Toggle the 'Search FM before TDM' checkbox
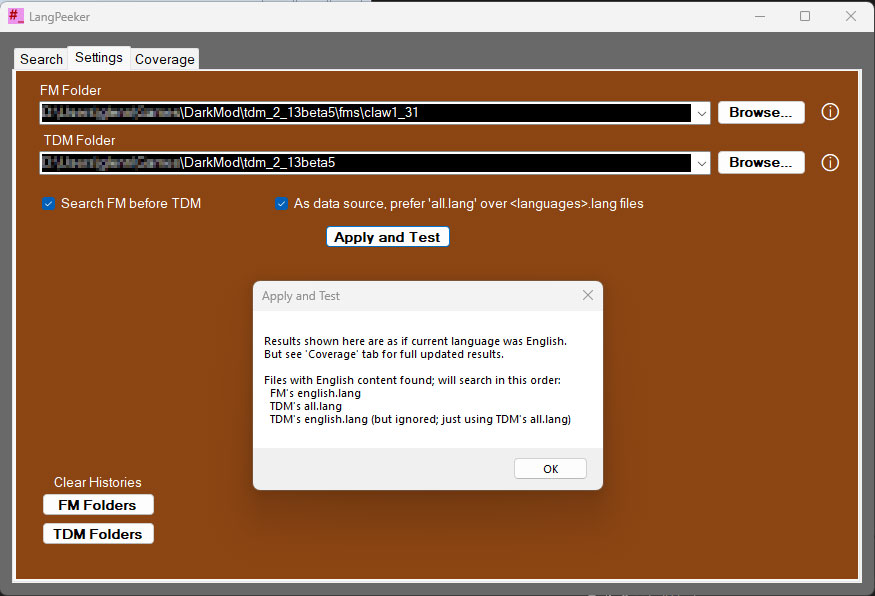Screen dimensions: 875x596 point(48,204)
